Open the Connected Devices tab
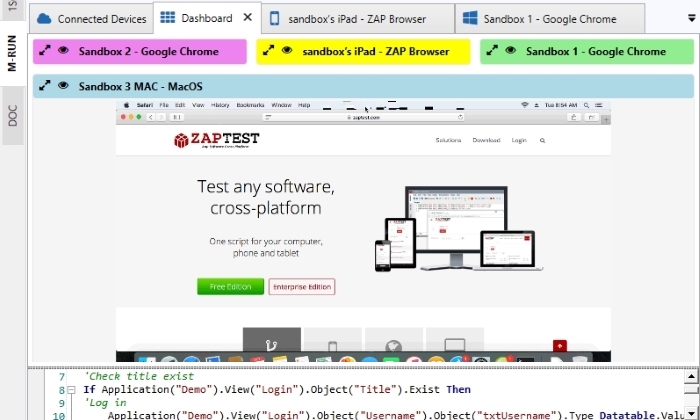 [92, 19]
